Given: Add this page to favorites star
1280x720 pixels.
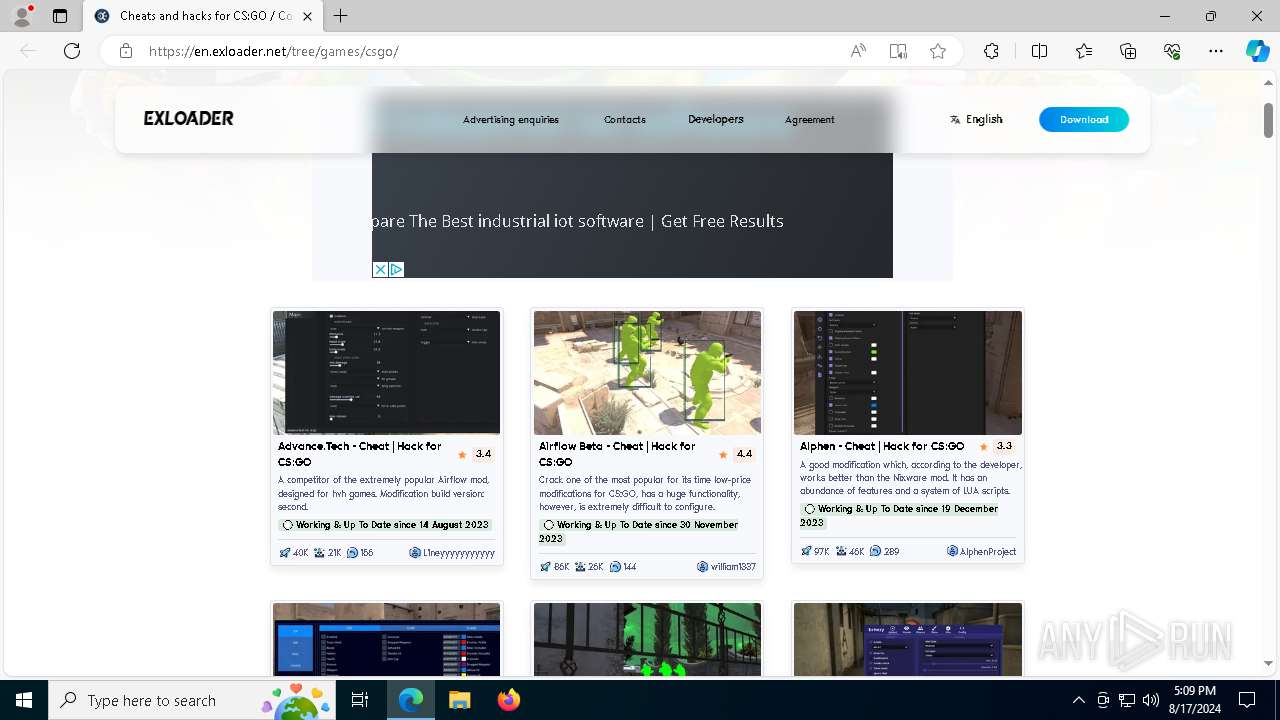Looking at the screenshot, I should click(938, 51).
